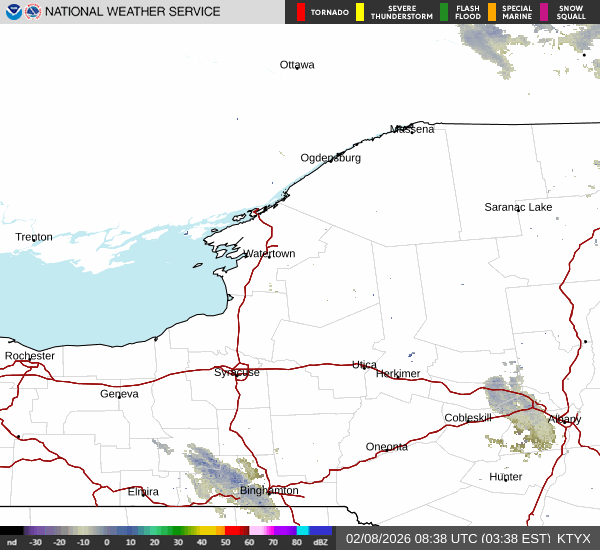Image resolution: width=600 pixels, height=550 pixels.
Task: Click the Albany city label
Action: (564, 419)
